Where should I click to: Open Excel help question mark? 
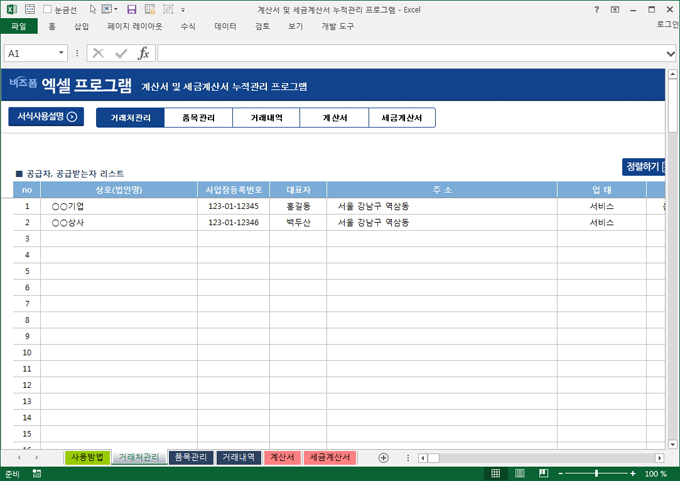597,9
